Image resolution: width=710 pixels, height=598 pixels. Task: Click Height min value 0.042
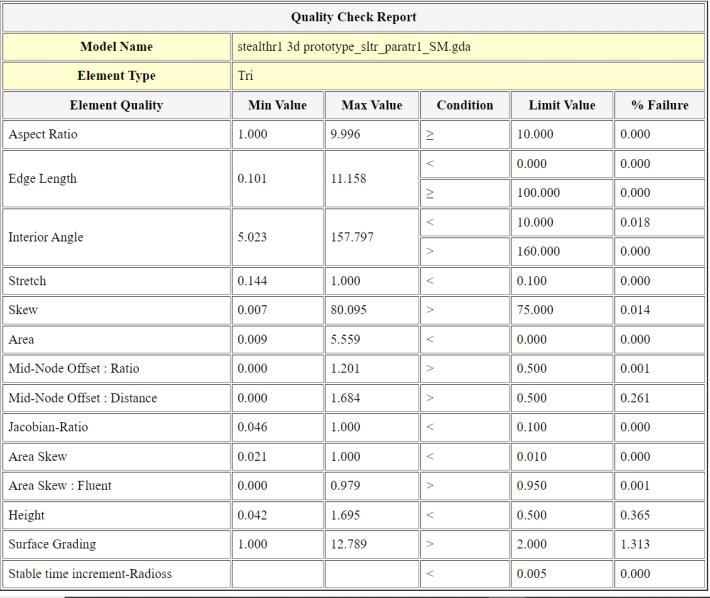[252, 515]
